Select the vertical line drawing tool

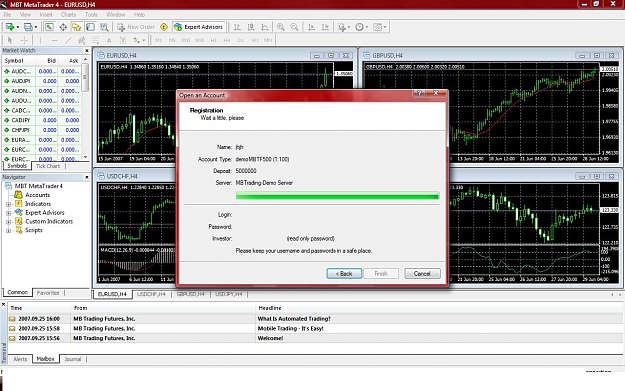(40, 40)
